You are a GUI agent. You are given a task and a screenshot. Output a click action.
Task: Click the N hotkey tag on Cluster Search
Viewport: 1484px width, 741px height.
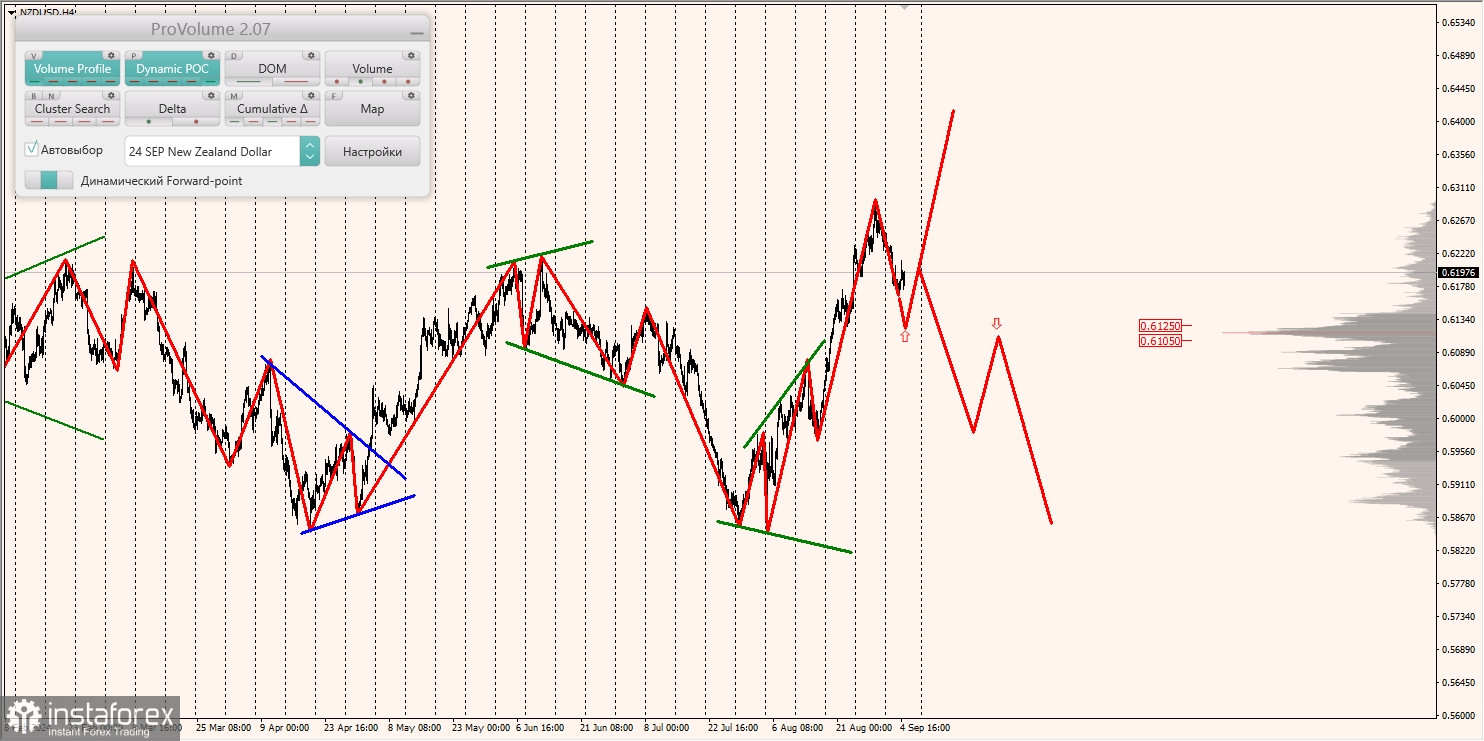tap(52, 96)
